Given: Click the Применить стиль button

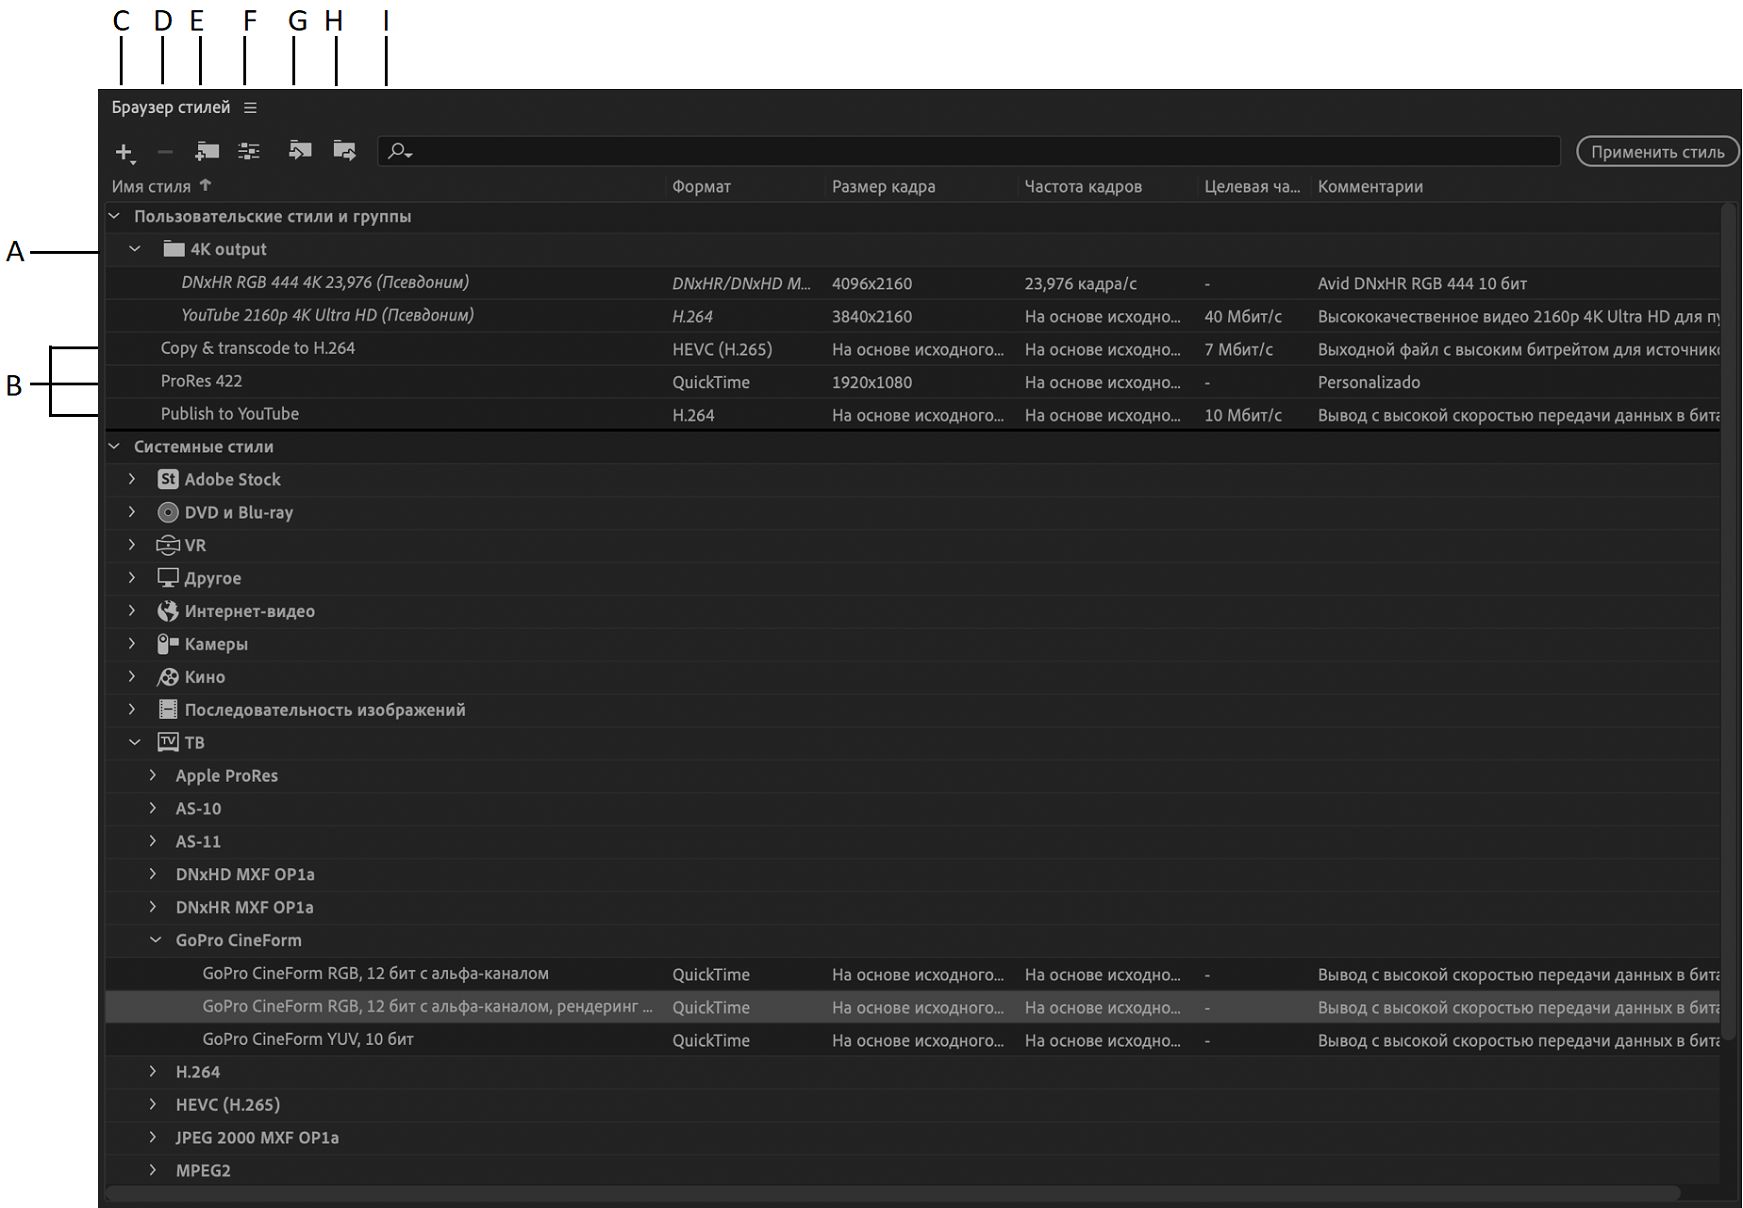Looking at the screenshot, I should pos(1657,152).
